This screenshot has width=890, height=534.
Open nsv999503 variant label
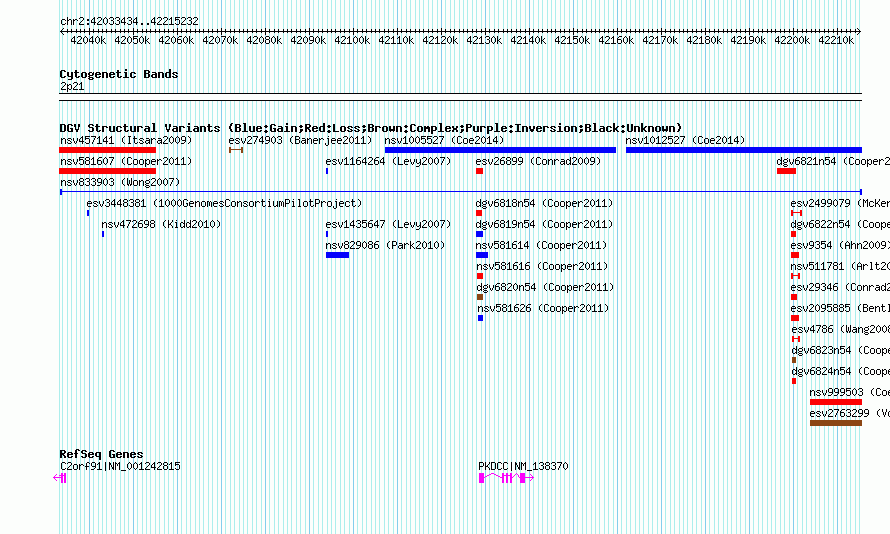[850, 392]
